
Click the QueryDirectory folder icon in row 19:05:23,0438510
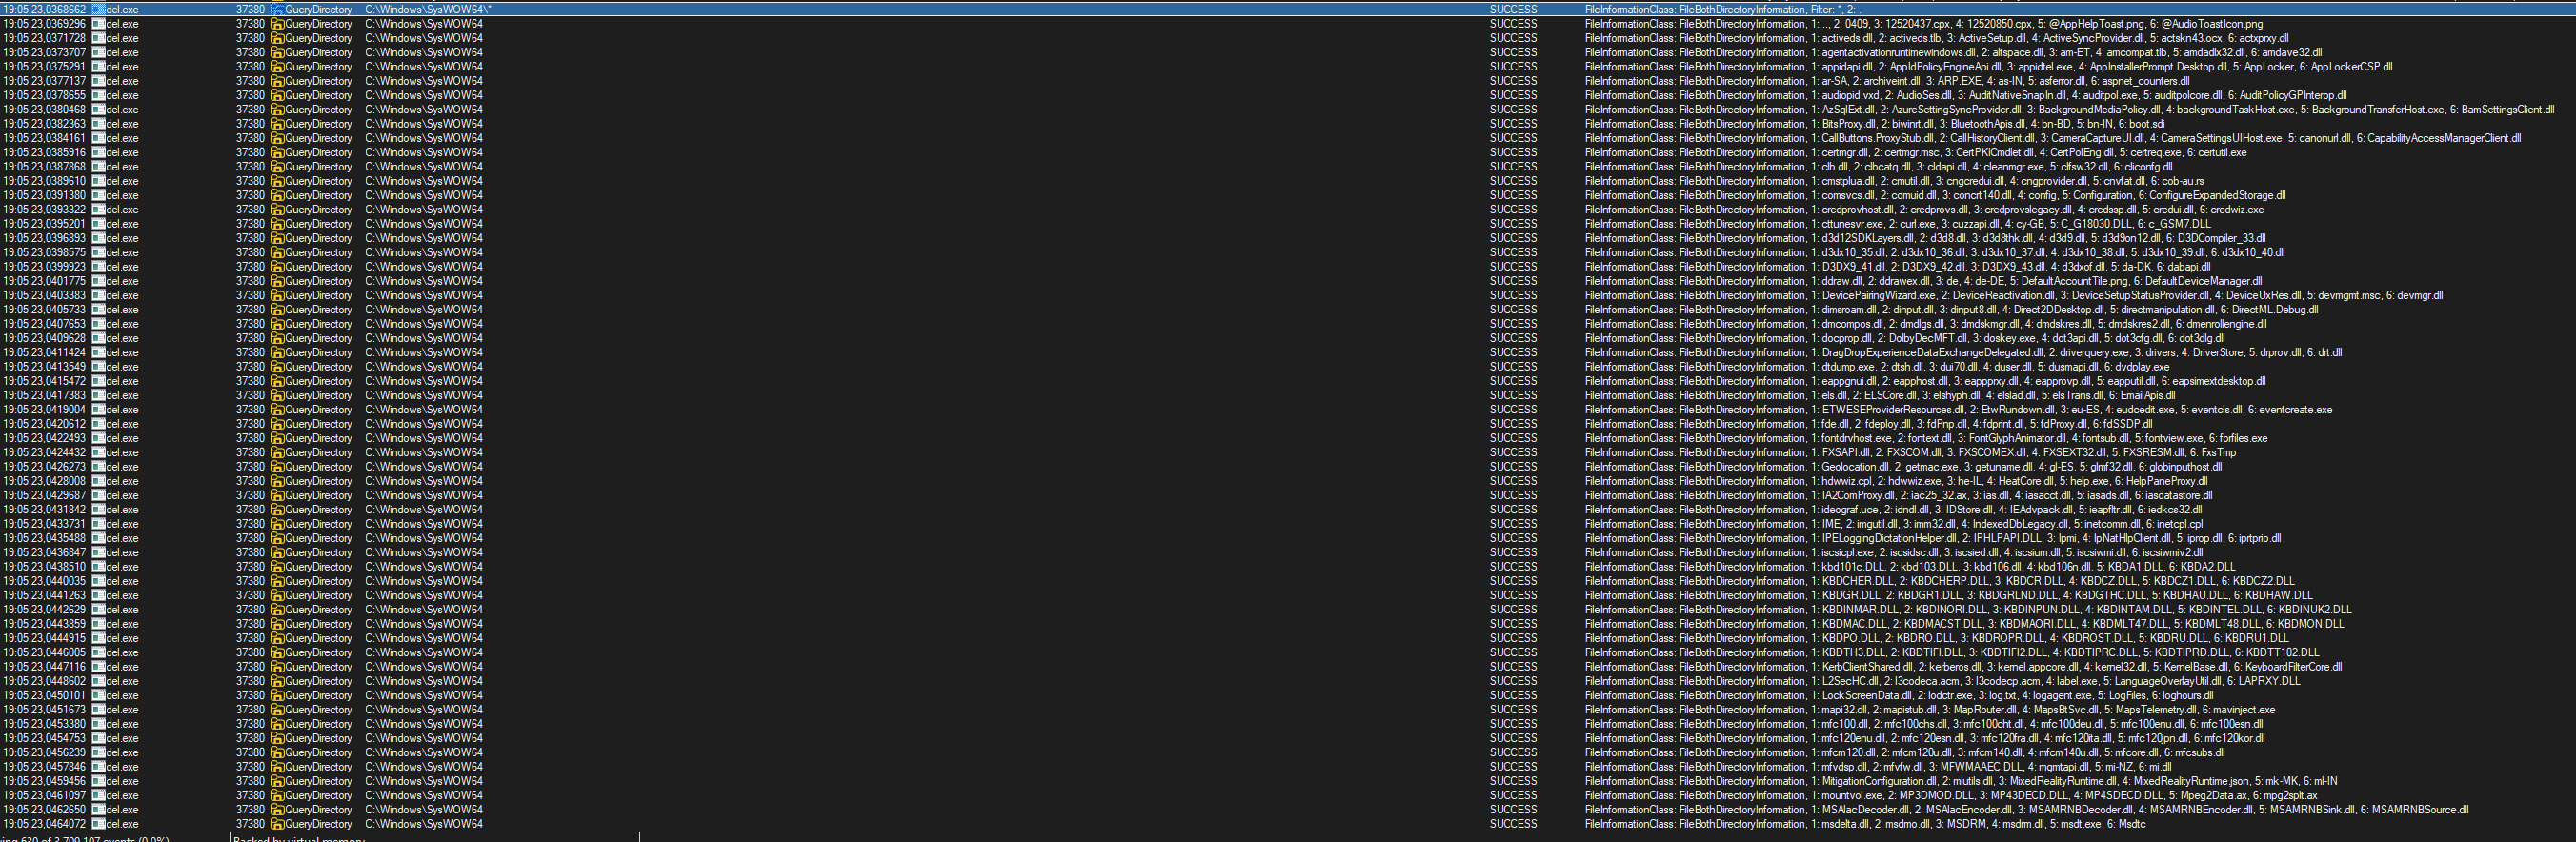[277, 566]
